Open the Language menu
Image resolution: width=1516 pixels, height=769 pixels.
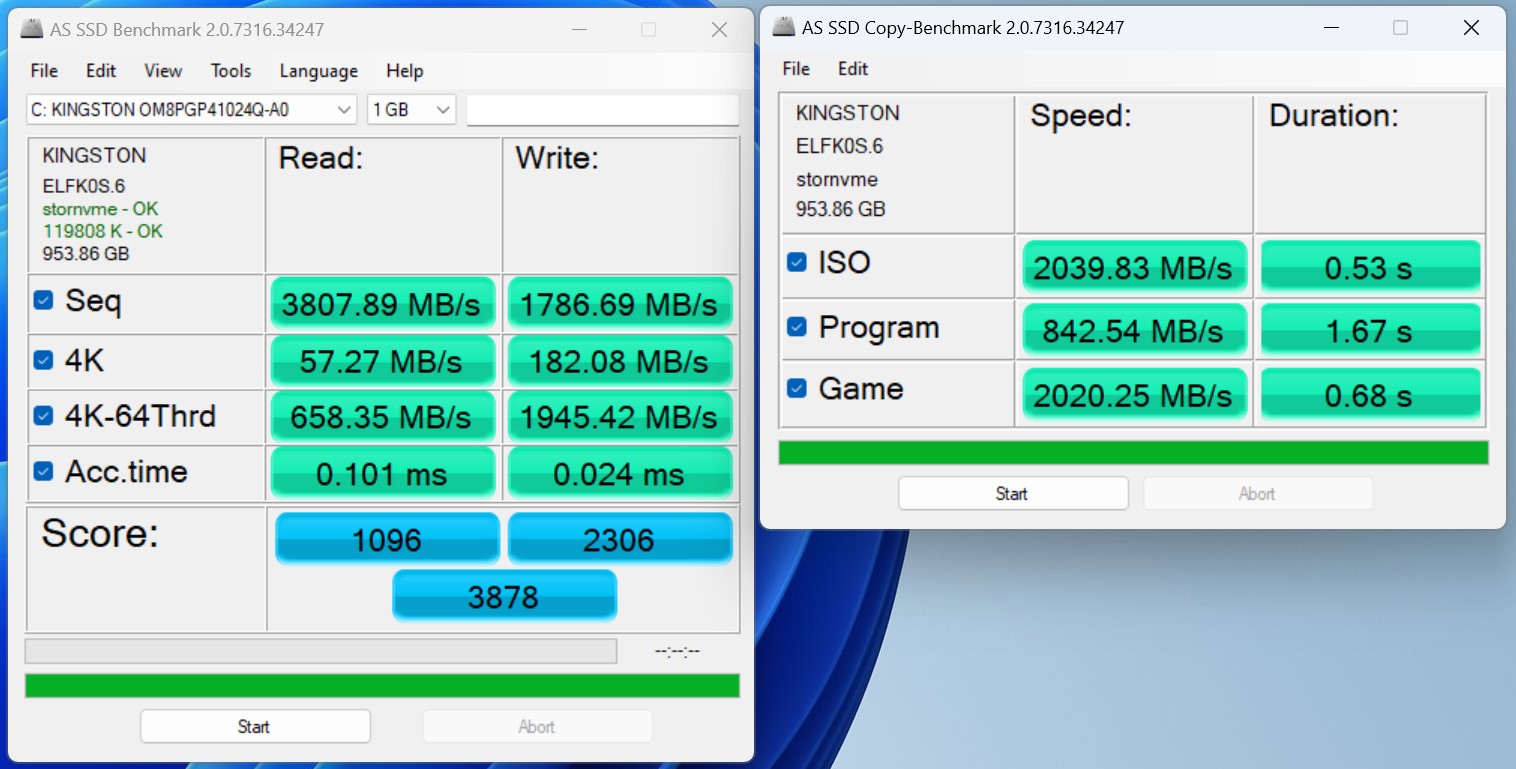[318, 71]
